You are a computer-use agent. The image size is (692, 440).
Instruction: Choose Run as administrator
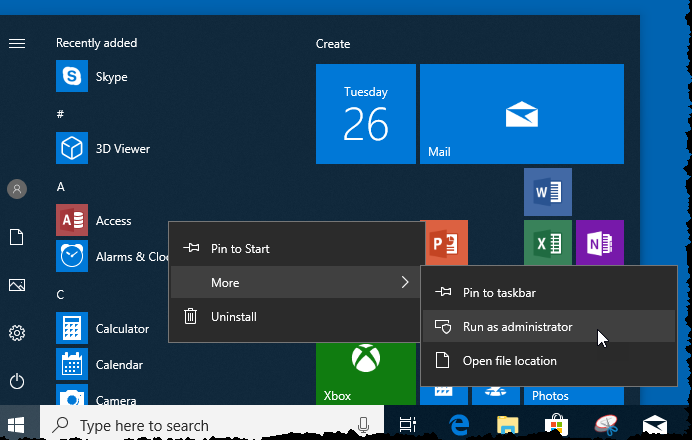[x=549, y=327]
